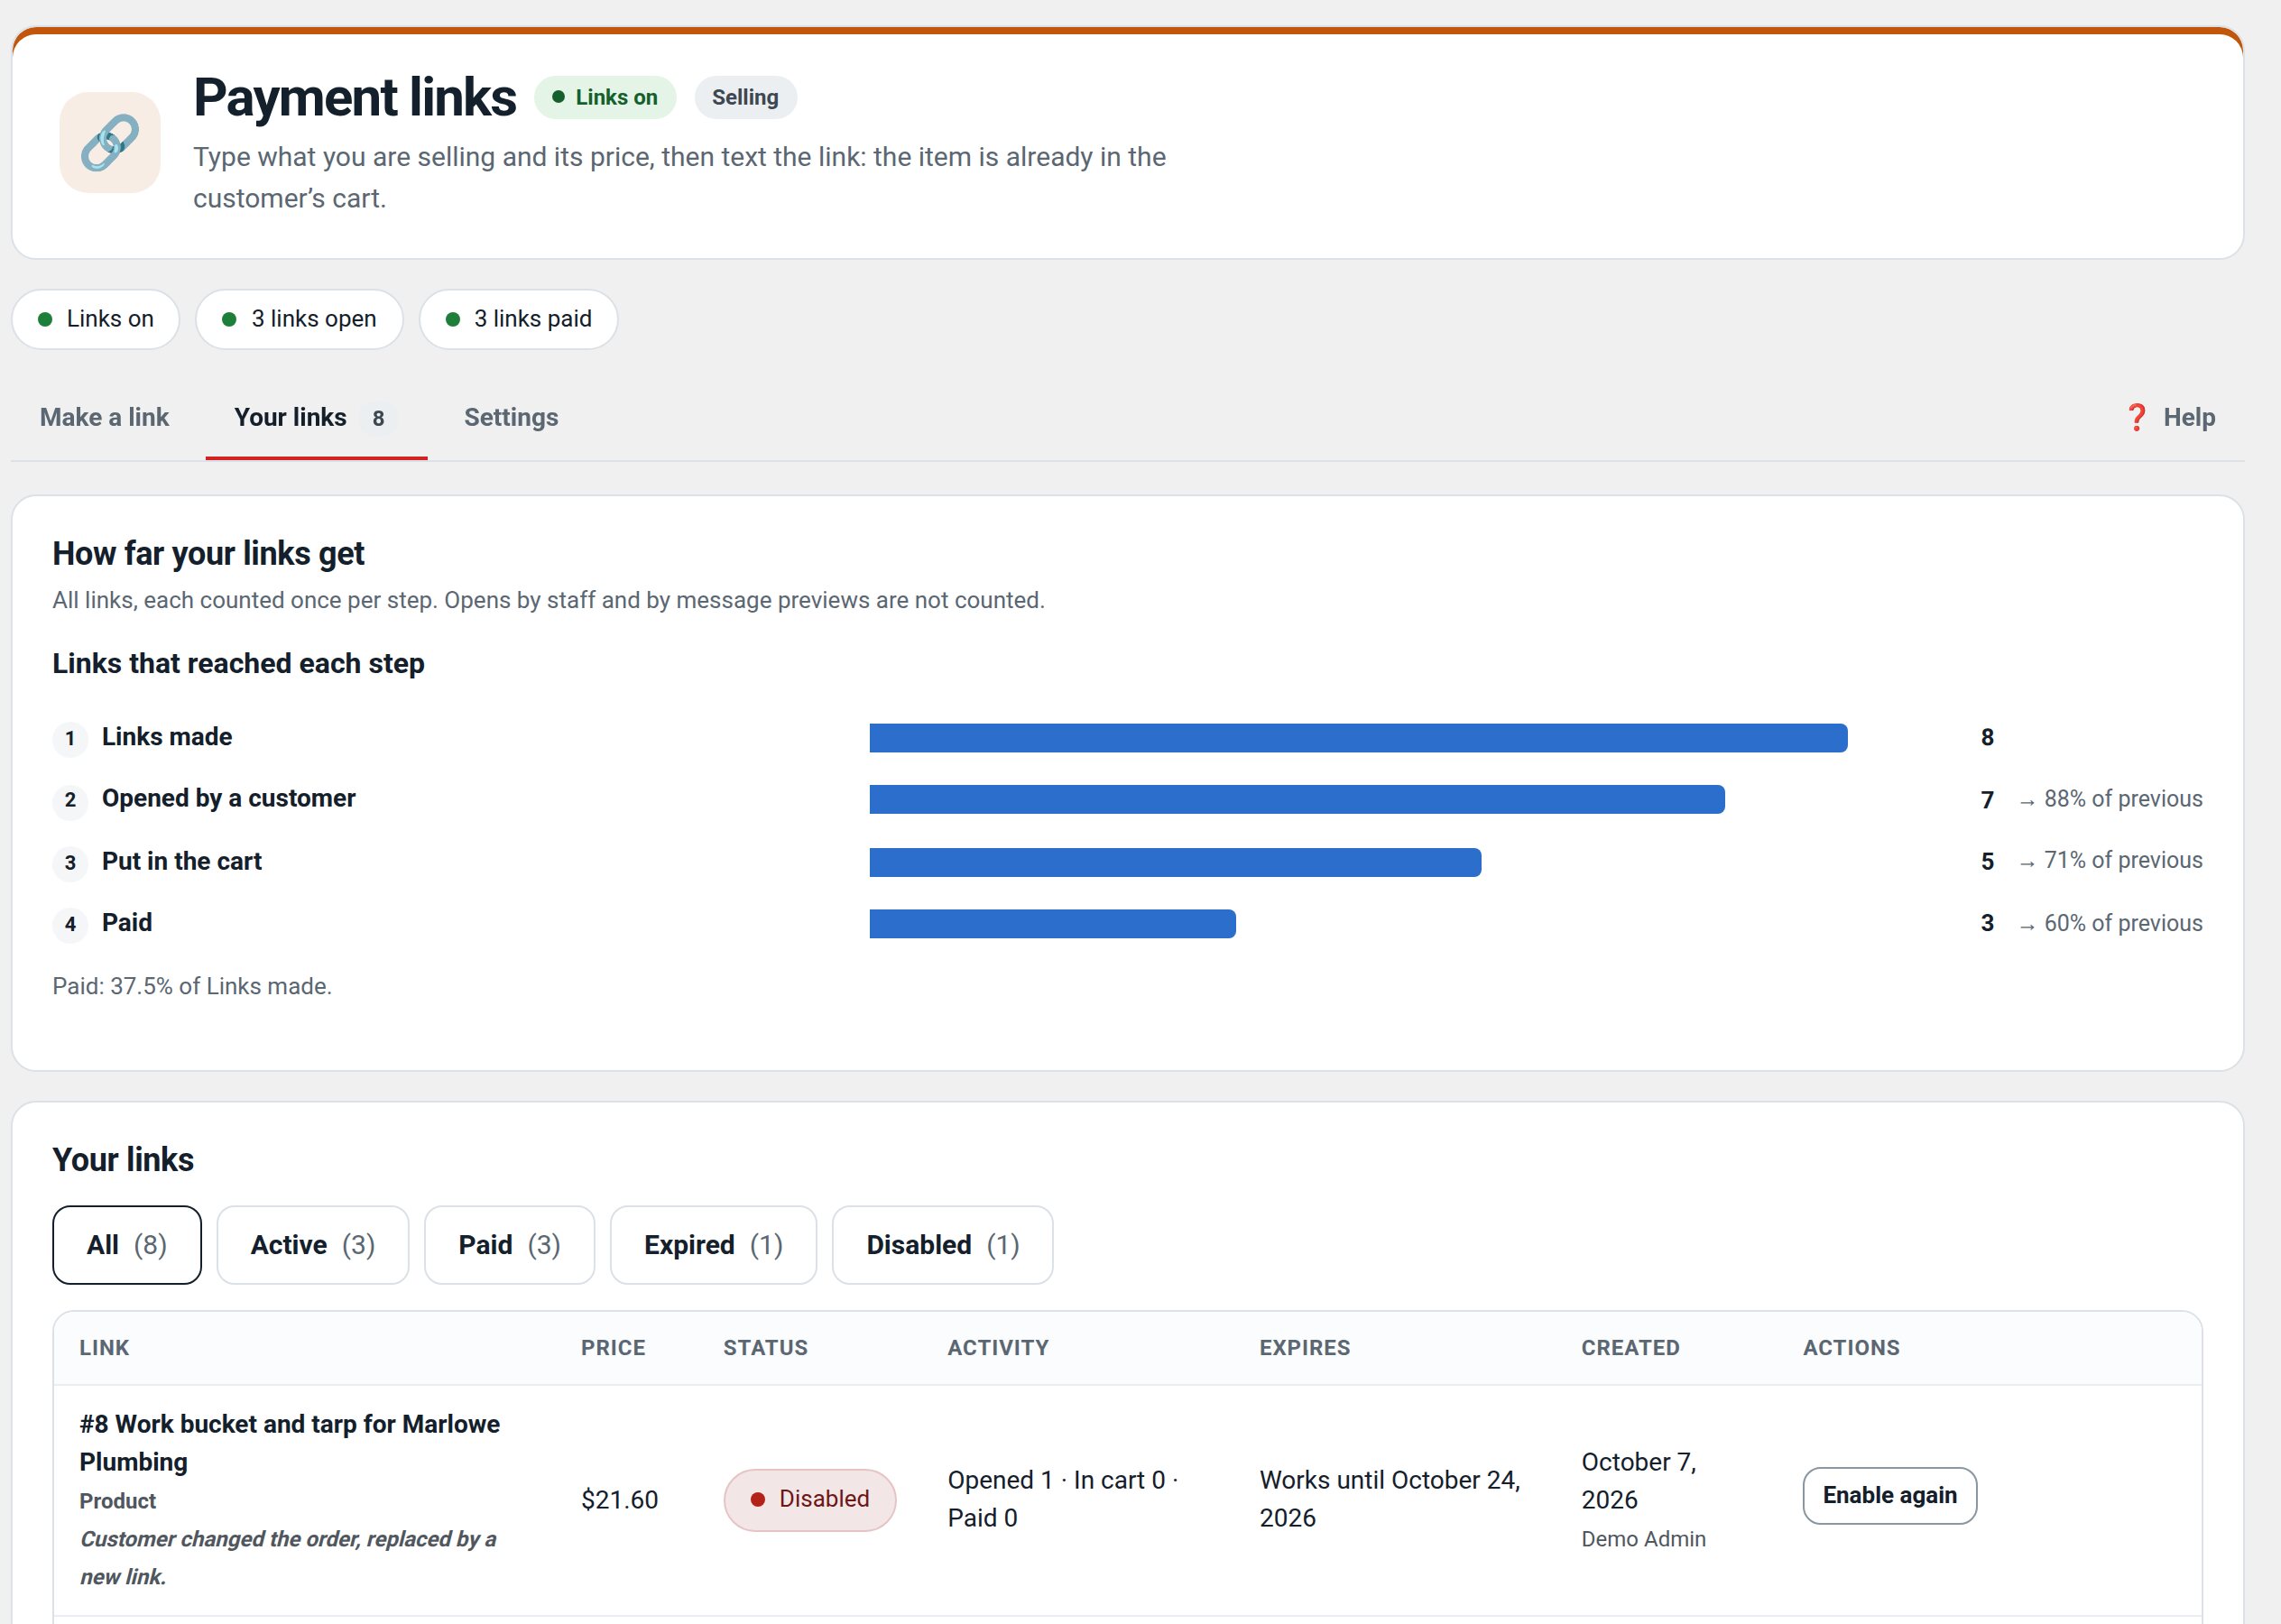Image resolution: width=2281 pixels, height=1624 pixels.
Task: Click the Product type label under link #8
Action: pos(118,1500)
